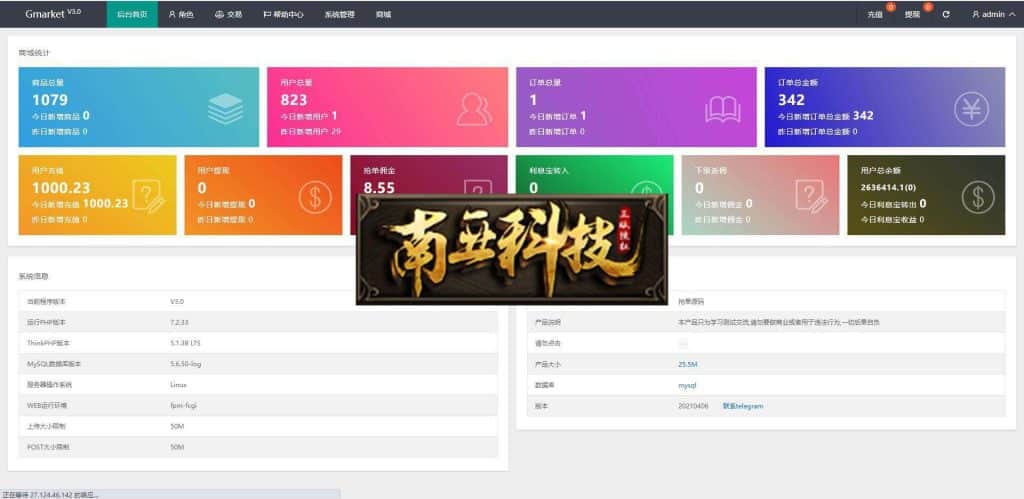Click the 用户提现 orange card
The width and height of the screenshot is (1024, 499).
click(x=263, y=195)
